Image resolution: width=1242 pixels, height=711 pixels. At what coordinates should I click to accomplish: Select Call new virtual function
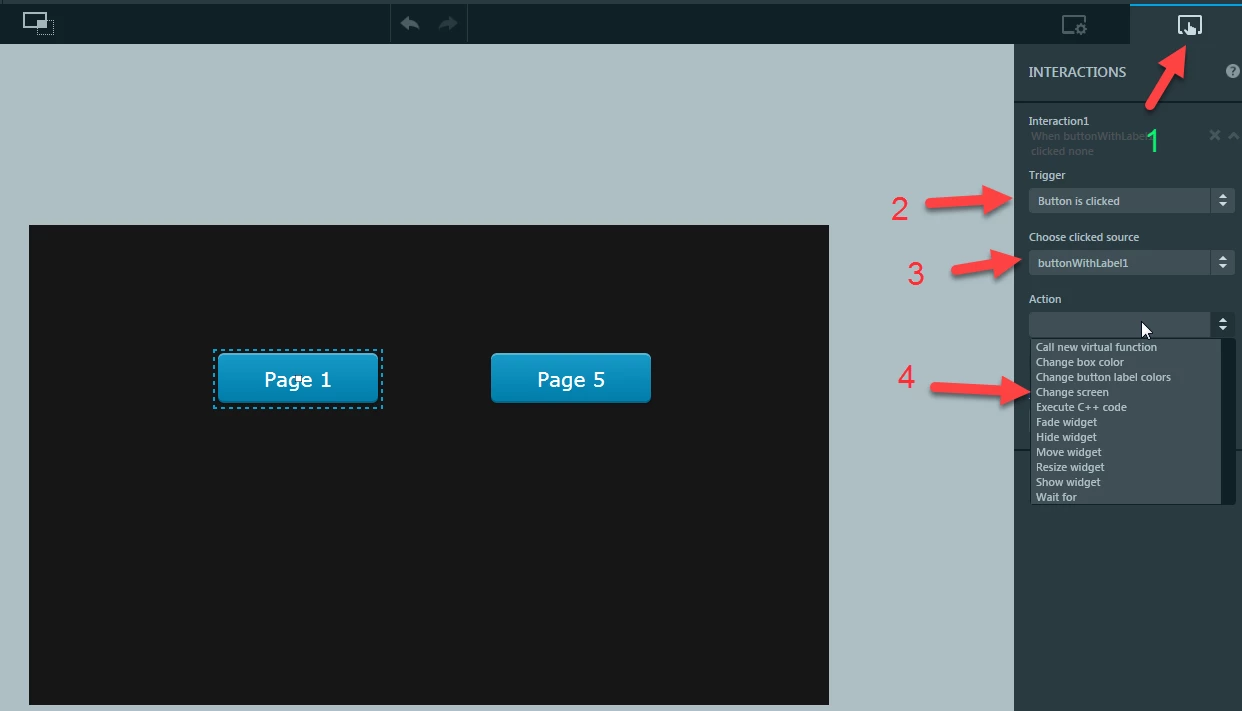(1096, 347)
